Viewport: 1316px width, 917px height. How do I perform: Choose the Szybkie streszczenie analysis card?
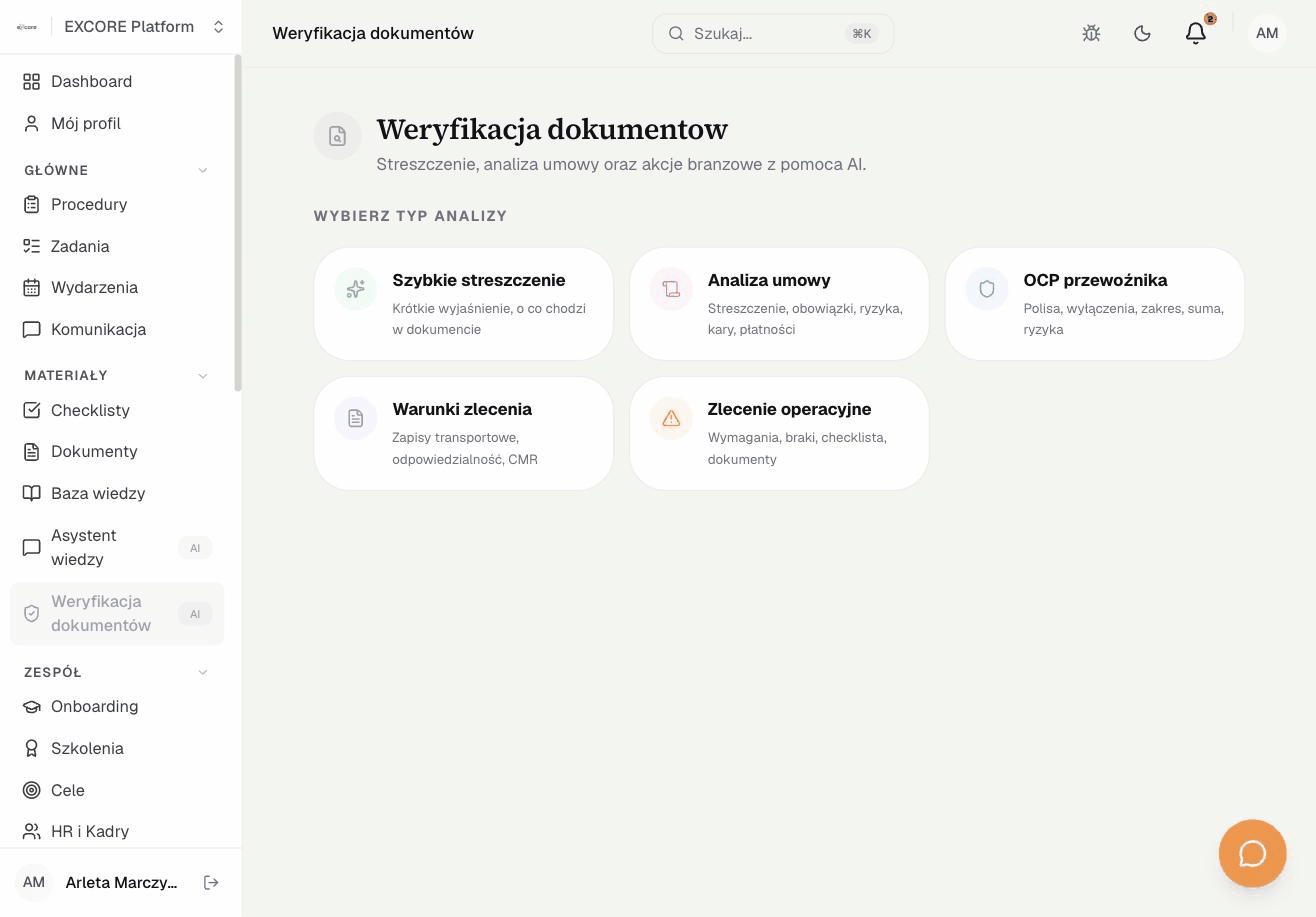[464, 304]
